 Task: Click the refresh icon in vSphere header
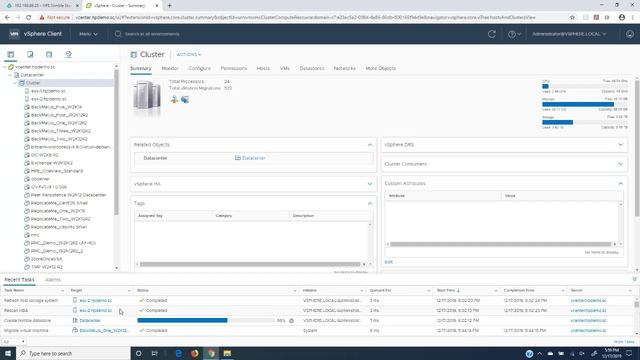pyautogui.click(x=492, y=34)
